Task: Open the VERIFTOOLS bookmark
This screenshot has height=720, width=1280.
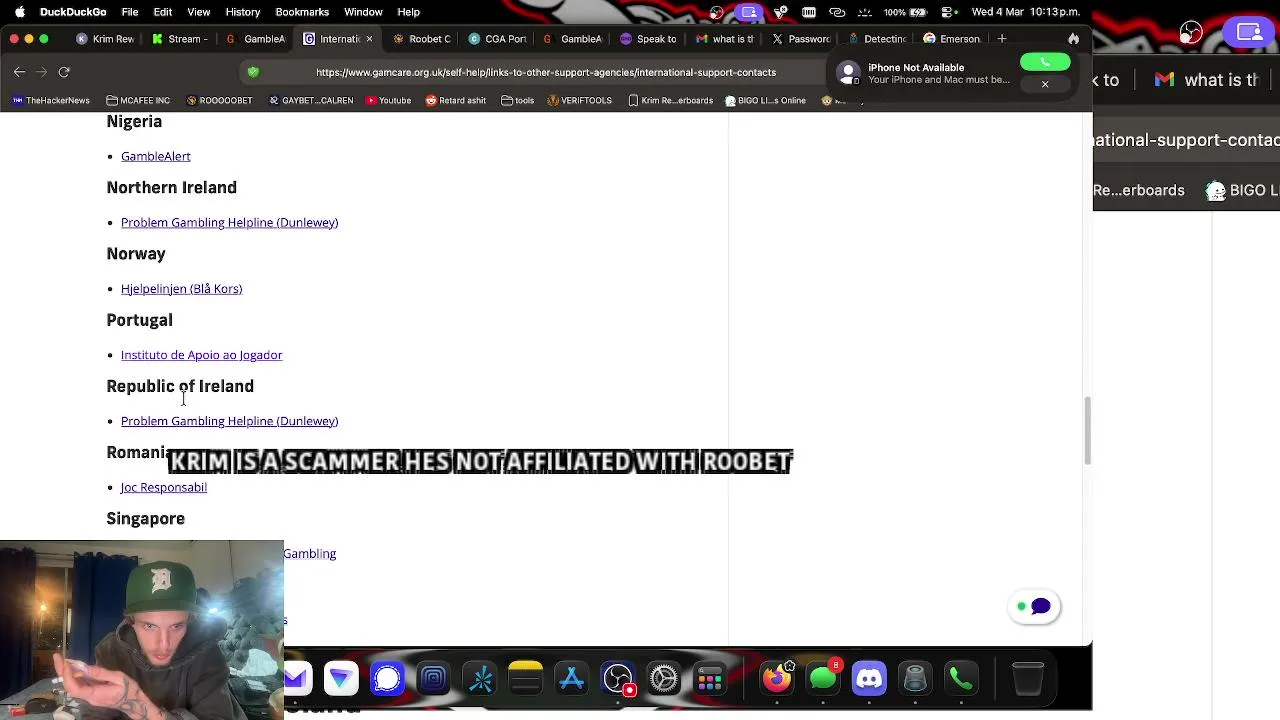Action: click(x=579, y=100)
